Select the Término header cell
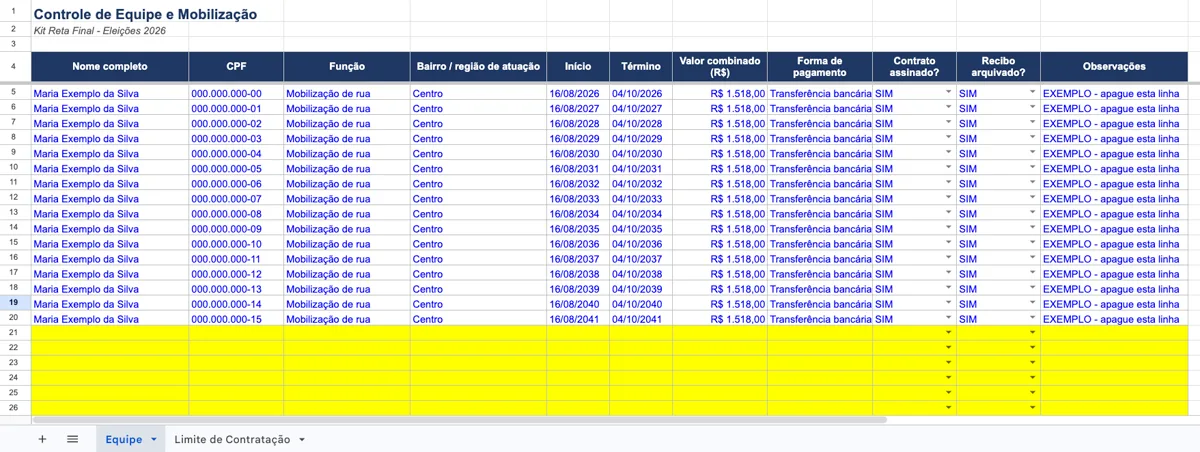1200x452 pixels. click(x=641, y=67)
